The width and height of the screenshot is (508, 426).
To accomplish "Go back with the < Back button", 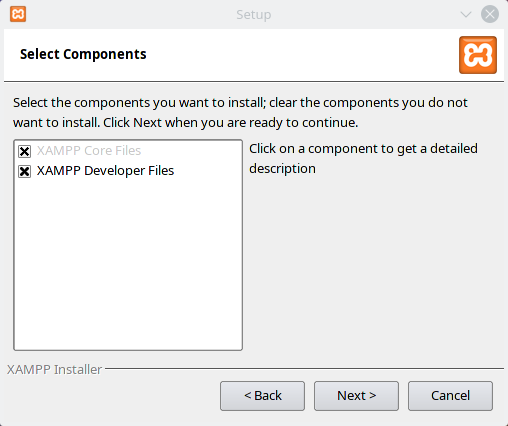I will (262, 396).
